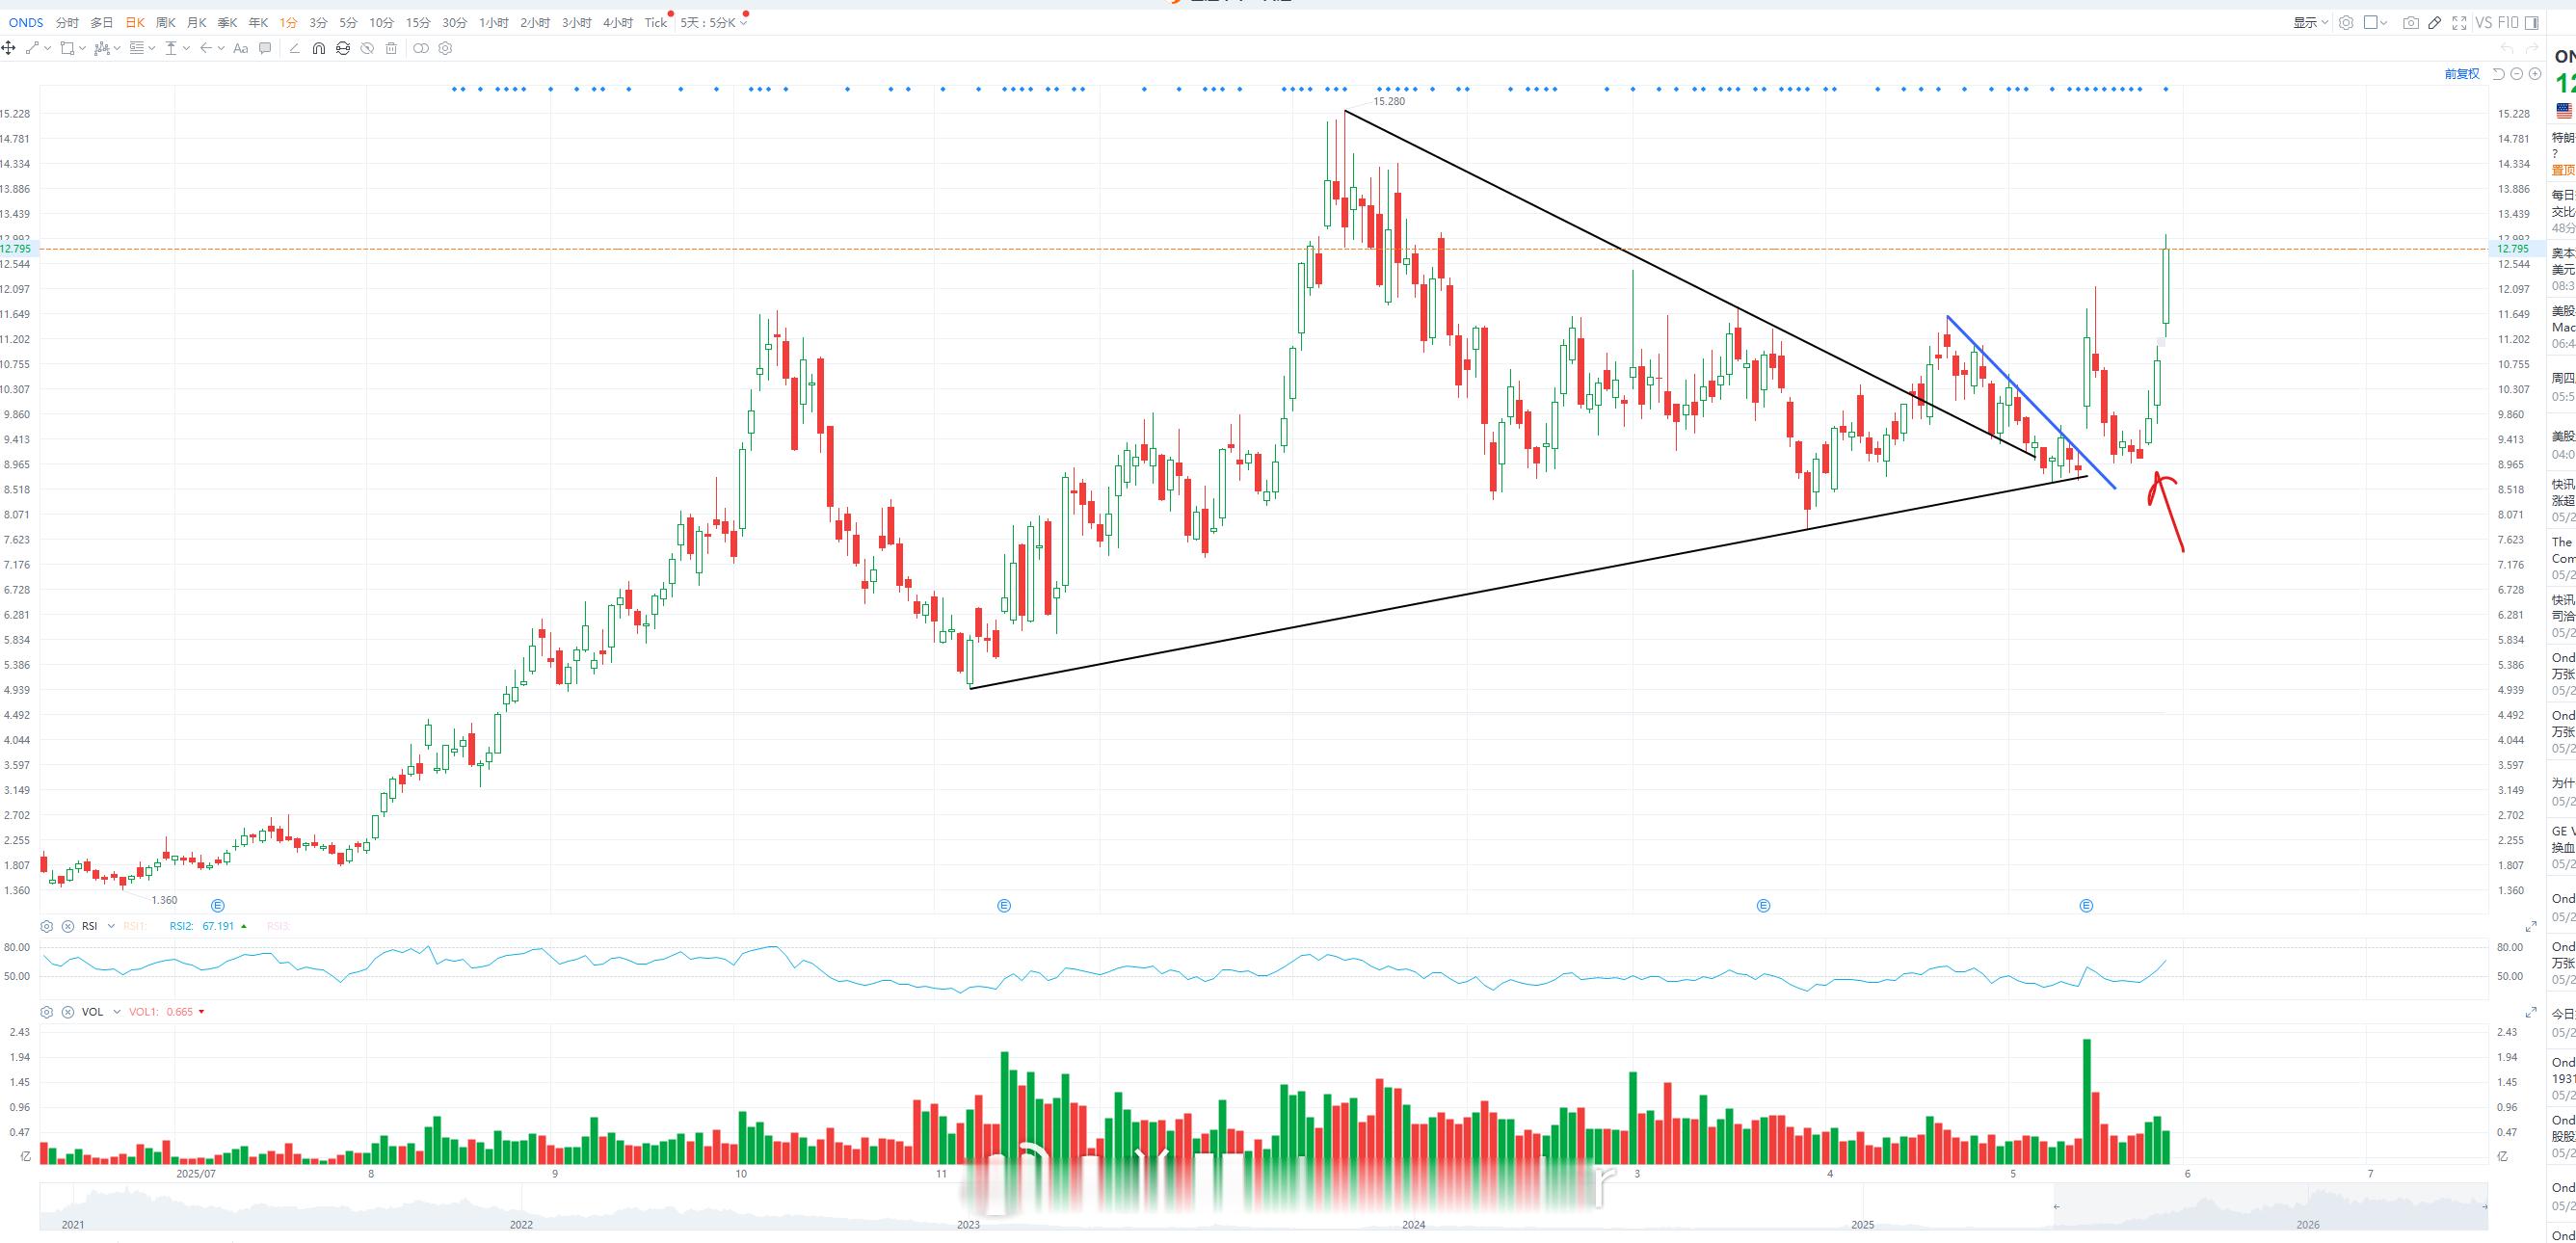The height and width of the screenshot is (1243, 2576).
Task: Expand rectangle tool options arrow
Action: (x=82, y=48)
